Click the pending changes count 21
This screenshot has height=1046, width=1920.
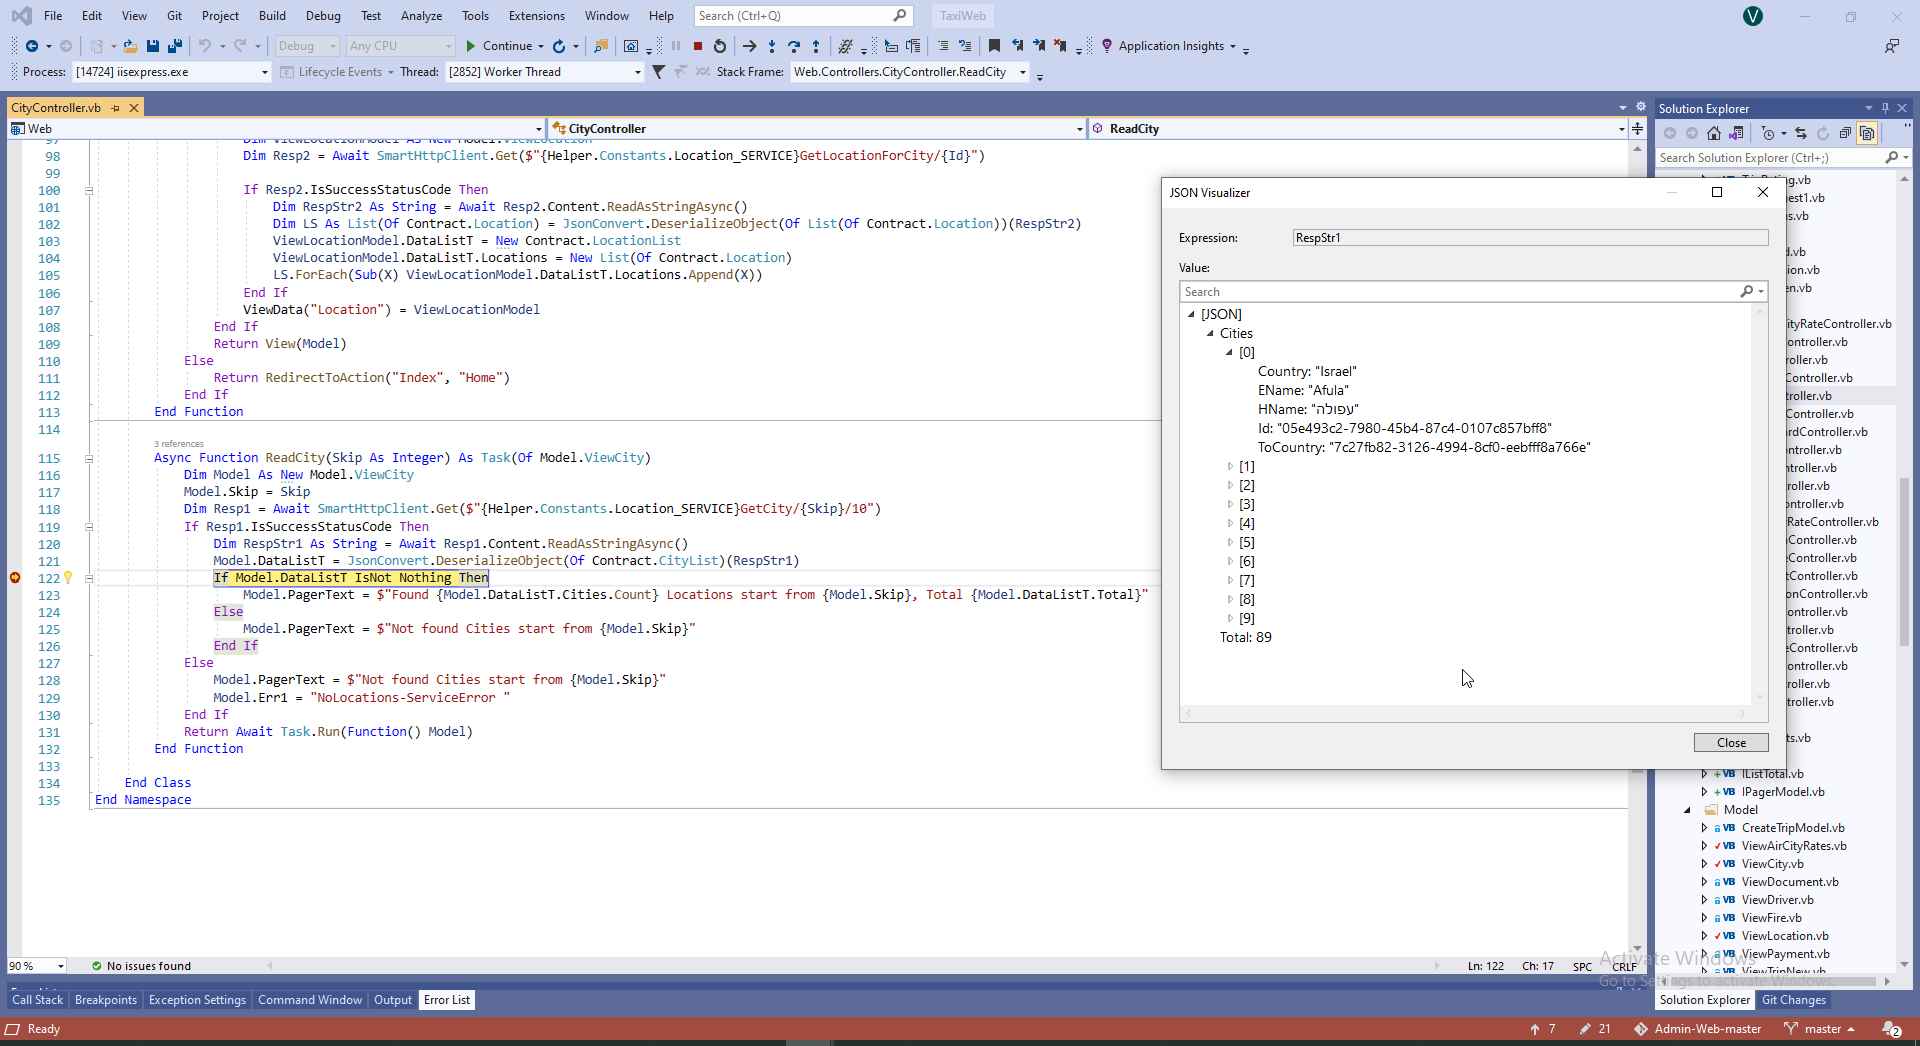click(x=1596, y=1029)
